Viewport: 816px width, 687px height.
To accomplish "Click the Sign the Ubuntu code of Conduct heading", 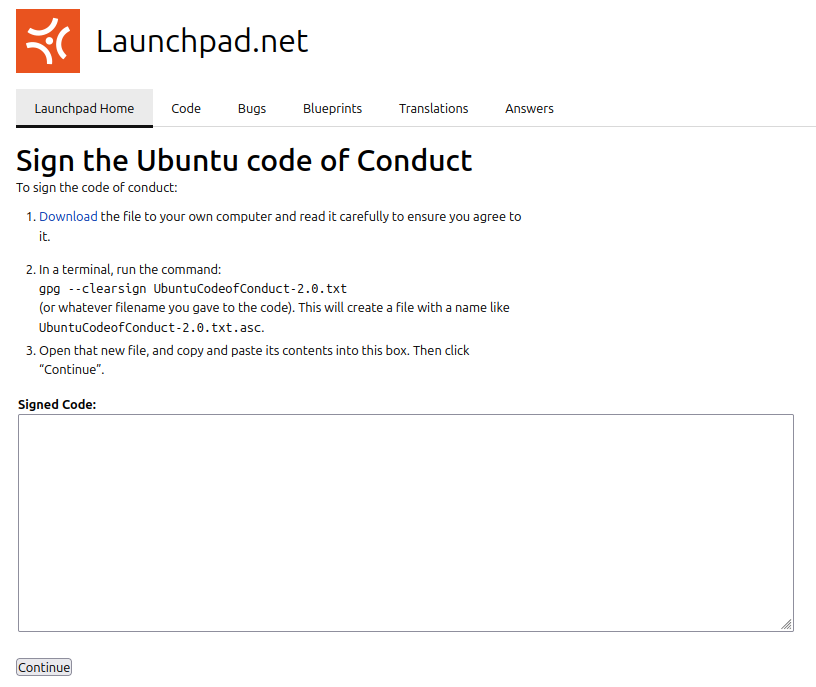I will pos(244,160).
